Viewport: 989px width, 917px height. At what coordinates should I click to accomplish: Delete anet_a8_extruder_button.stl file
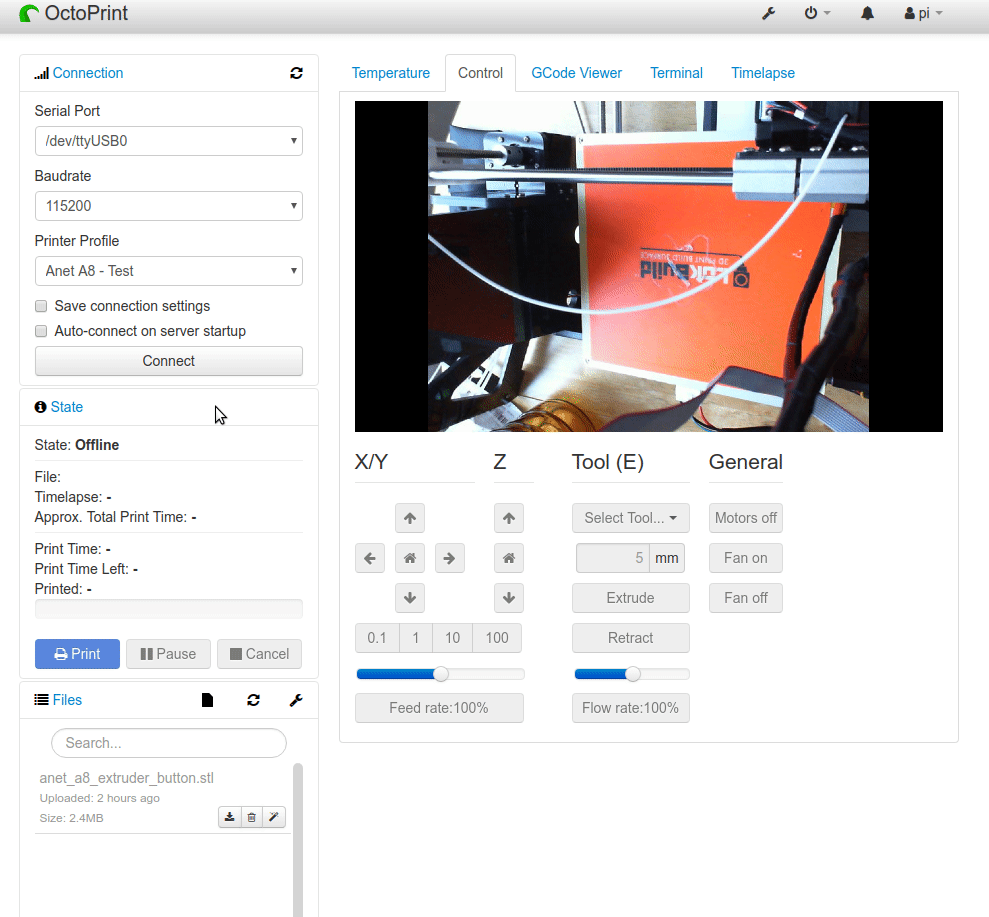(251, 817)
